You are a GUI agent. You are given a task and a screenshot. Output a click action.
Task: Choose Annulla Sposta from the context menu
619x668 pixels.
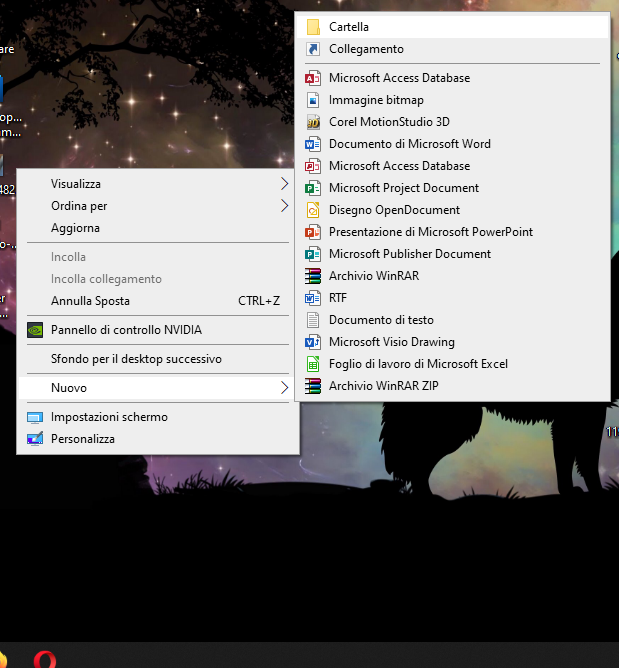pos(91,301)
